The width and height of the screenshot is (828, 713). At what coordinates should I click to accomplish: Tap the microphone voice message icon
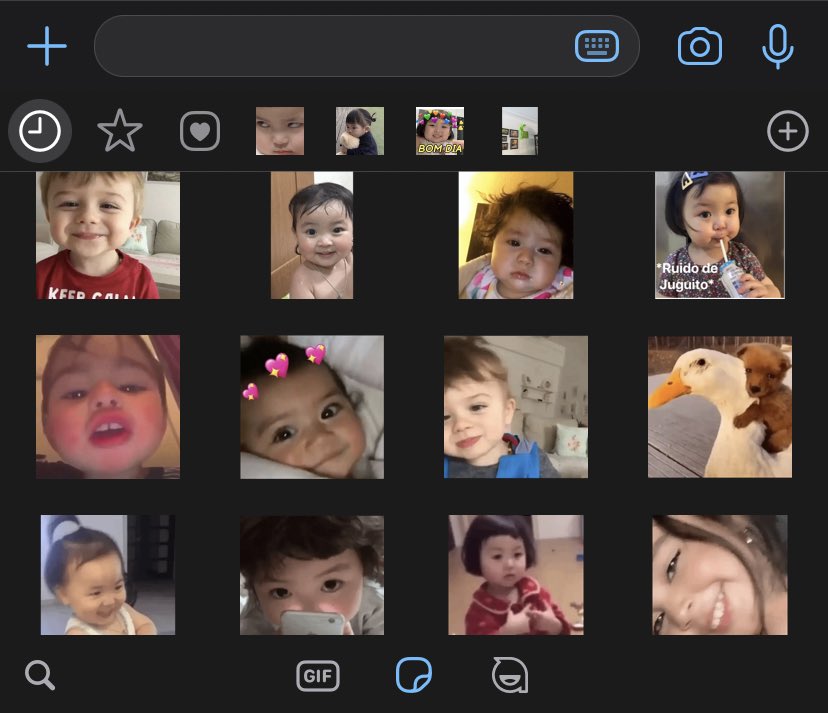[x=778, y=46]
